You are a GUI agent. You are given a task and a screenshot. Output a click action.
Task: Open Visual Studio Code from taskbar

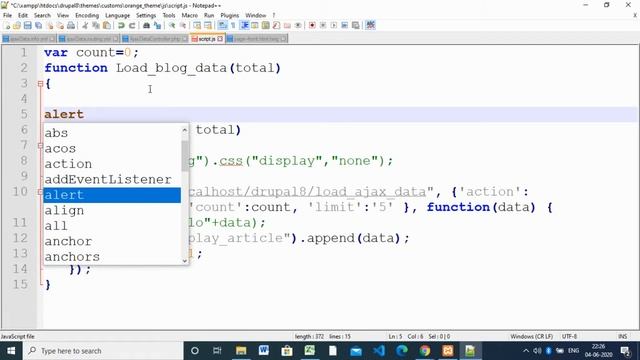pyautogui.click(x=379, y=351)
